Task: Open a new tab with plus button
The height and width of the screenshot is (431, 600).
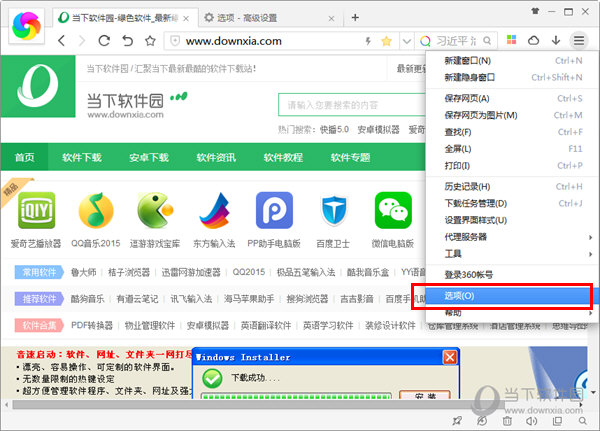Action: coord(355,18)
